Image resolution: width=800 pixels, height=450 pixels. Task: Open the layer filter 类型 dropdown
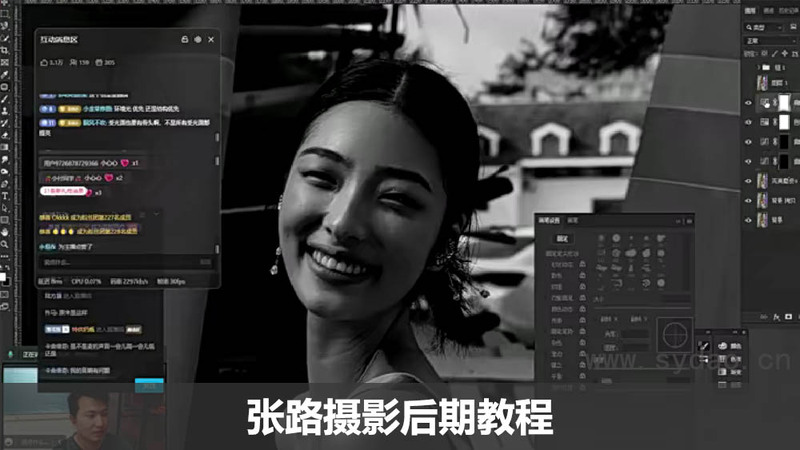tap(764, 27)
